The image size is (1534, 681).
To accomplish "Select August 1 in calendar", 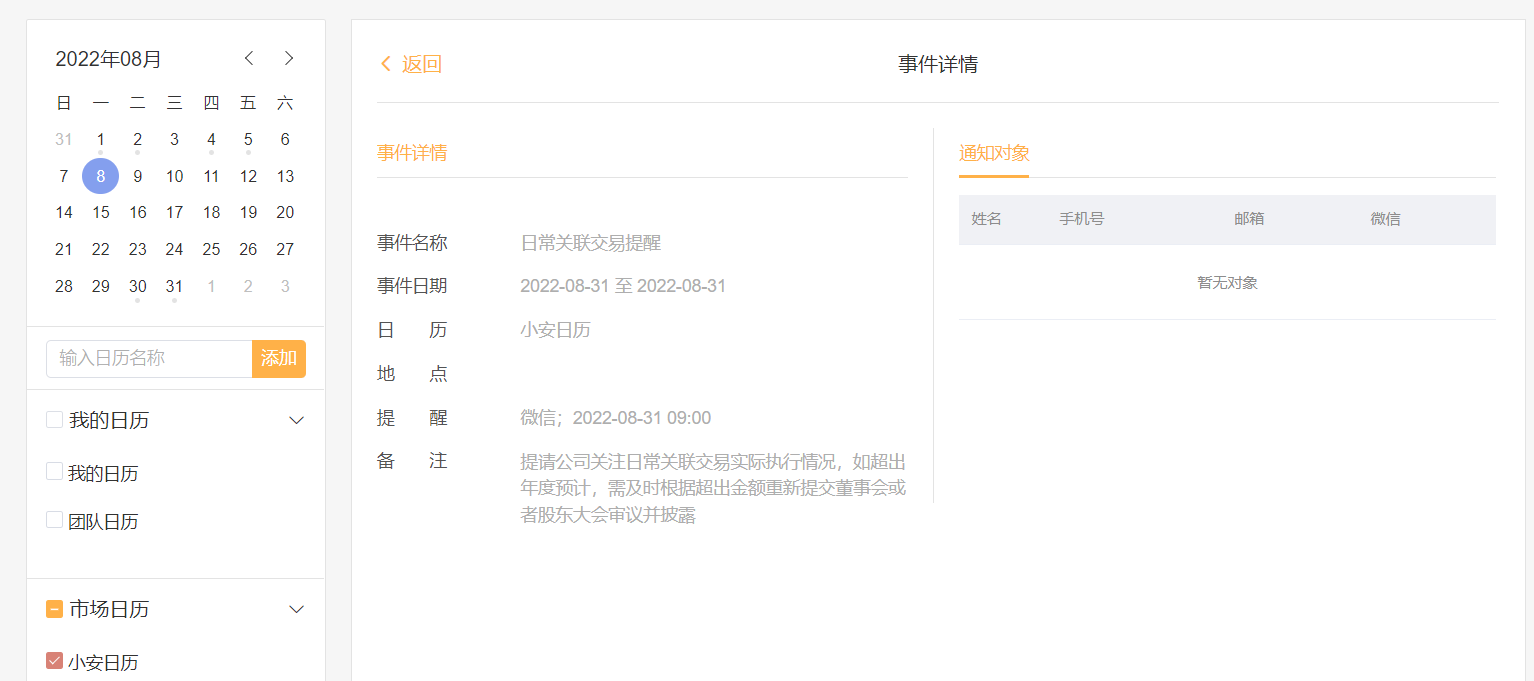I will click(101, 139).
